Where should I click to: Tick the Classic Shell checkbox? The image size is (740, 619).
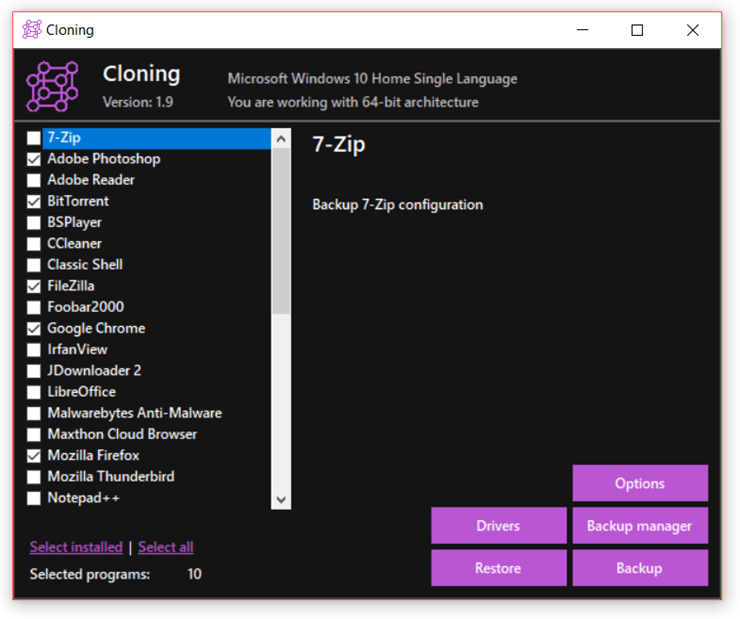click(x=34, y=265)
